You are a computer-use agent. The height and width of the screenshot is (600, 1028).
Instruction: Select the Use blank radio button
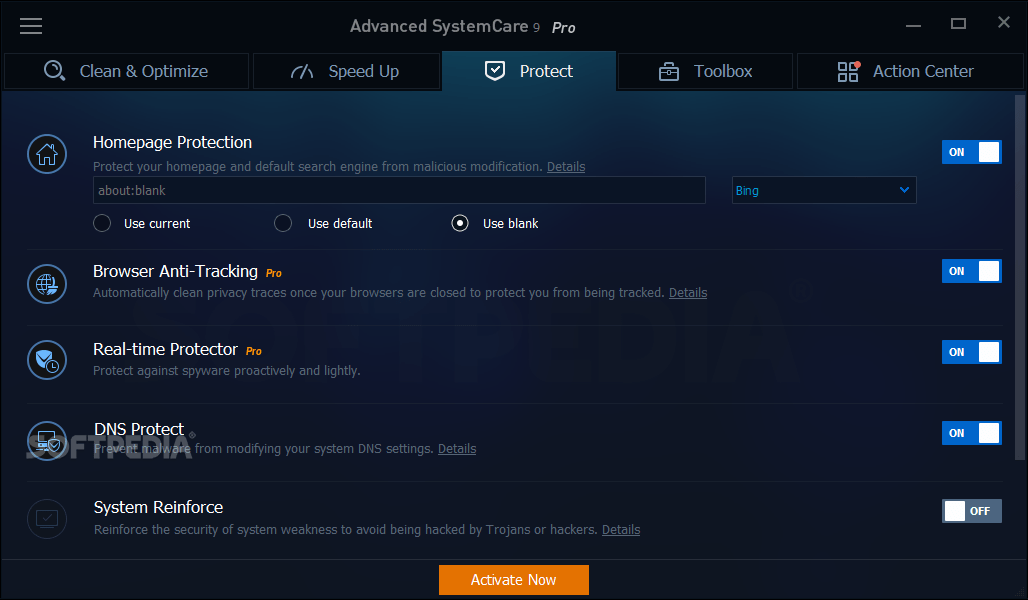pyautogui.click(x=460, y=224)
